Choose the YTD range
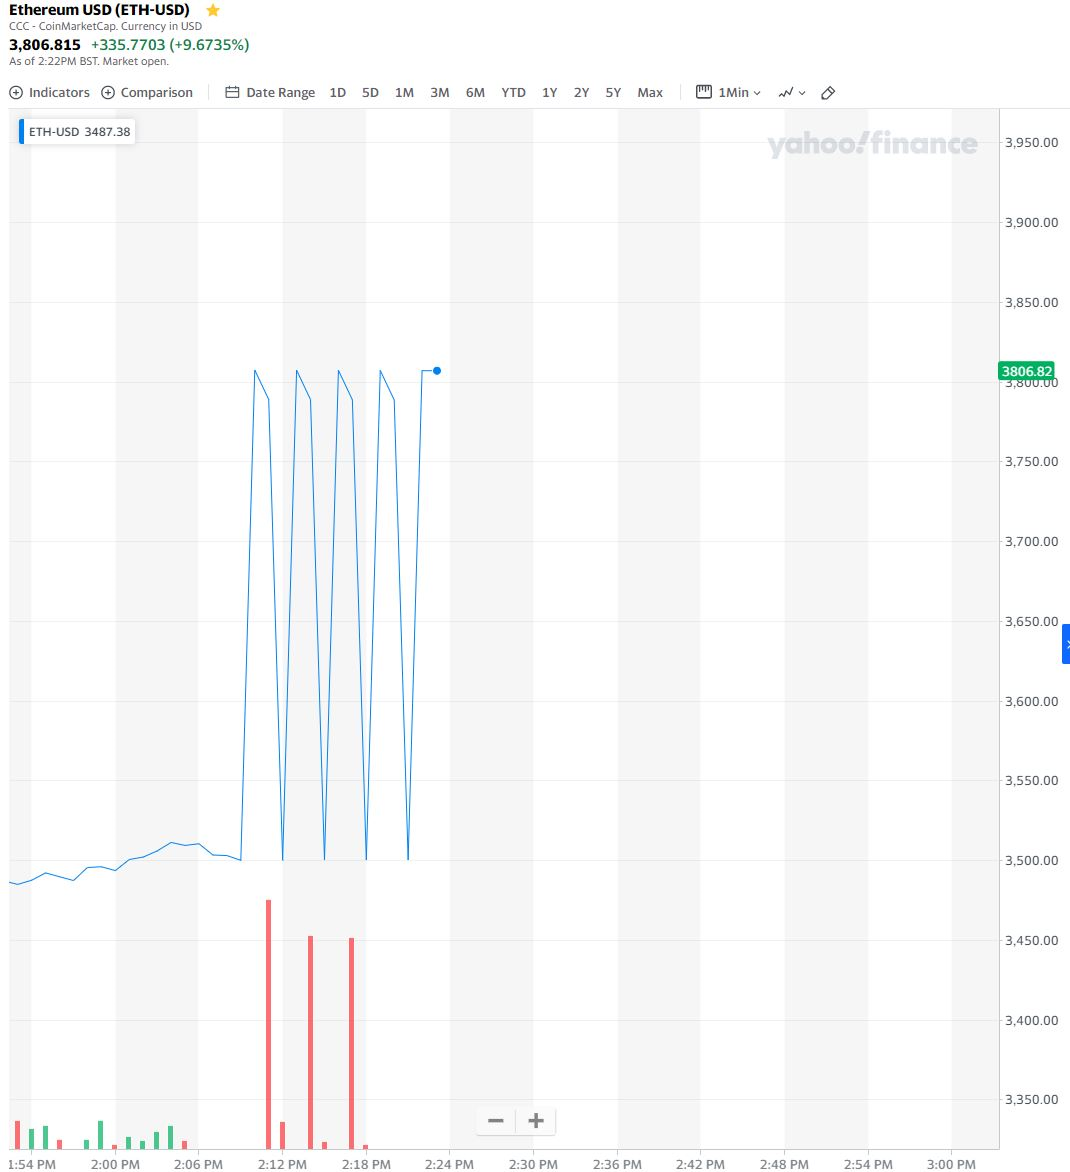This screenshot has height=1172, width=1070. (513, 92)
